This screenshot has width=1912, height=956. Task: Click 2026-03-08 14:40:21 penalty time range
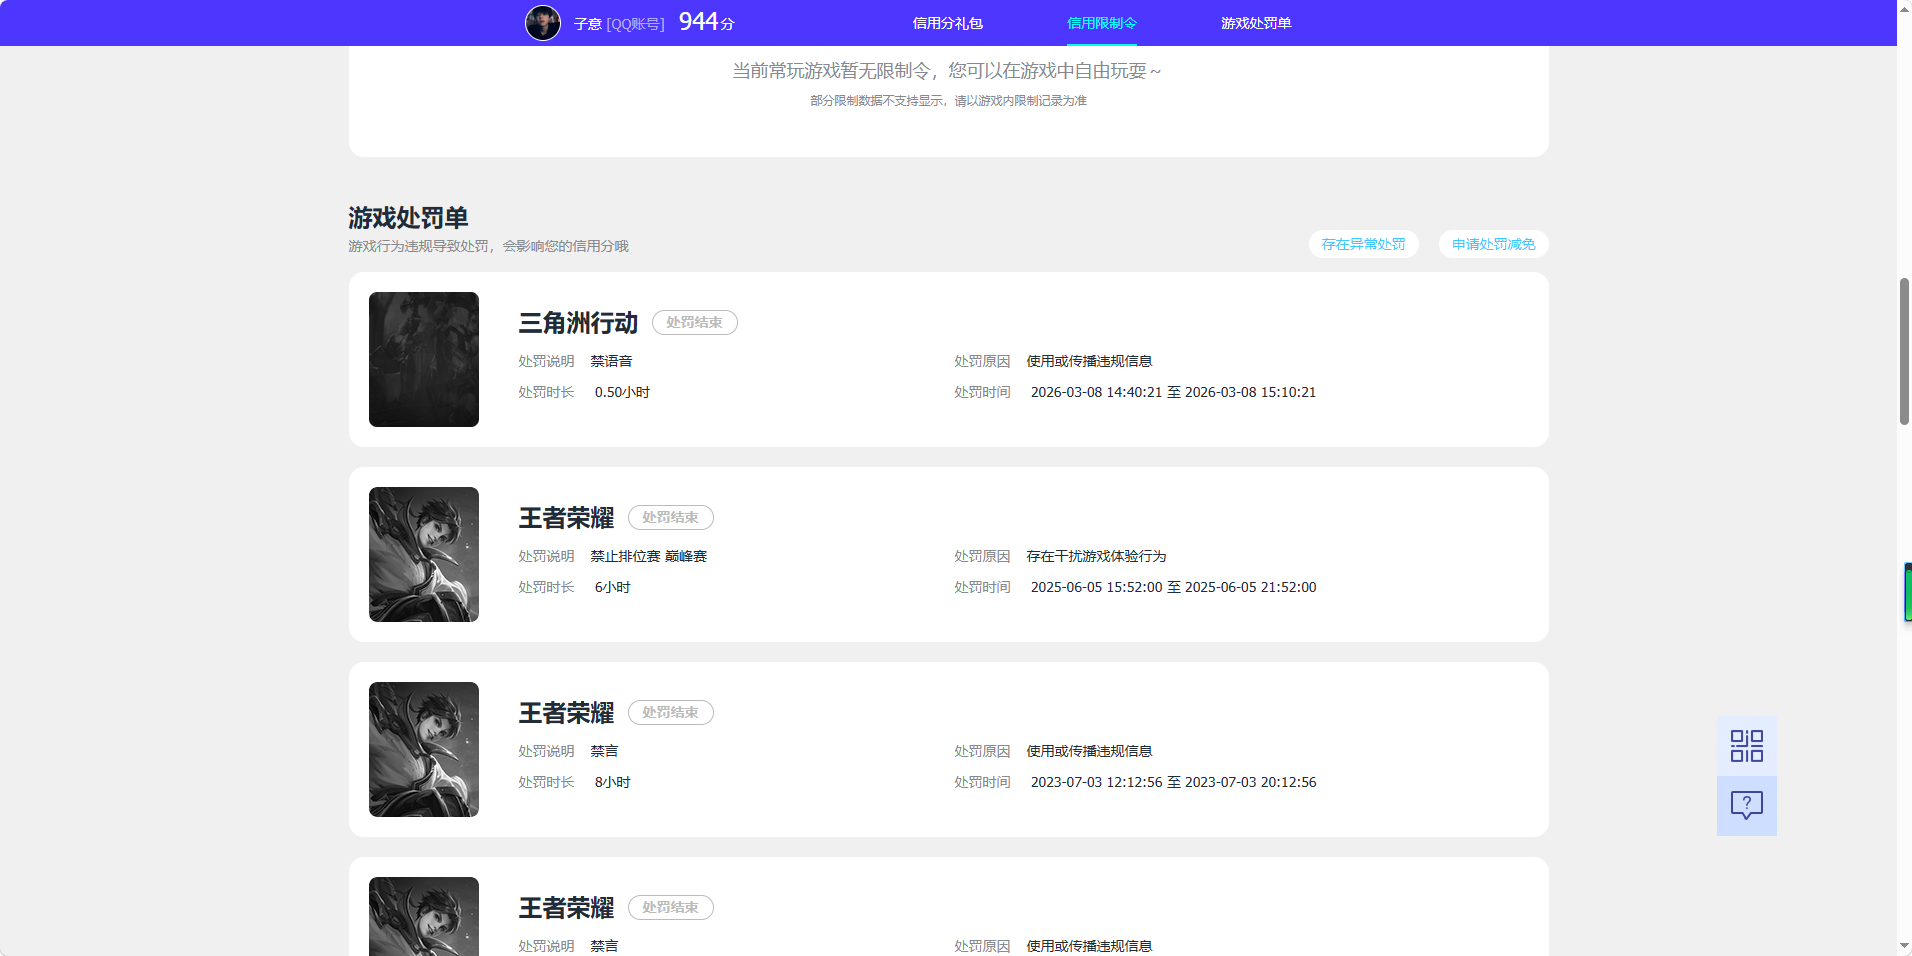pyautogui.click(x=1173, y=392)
